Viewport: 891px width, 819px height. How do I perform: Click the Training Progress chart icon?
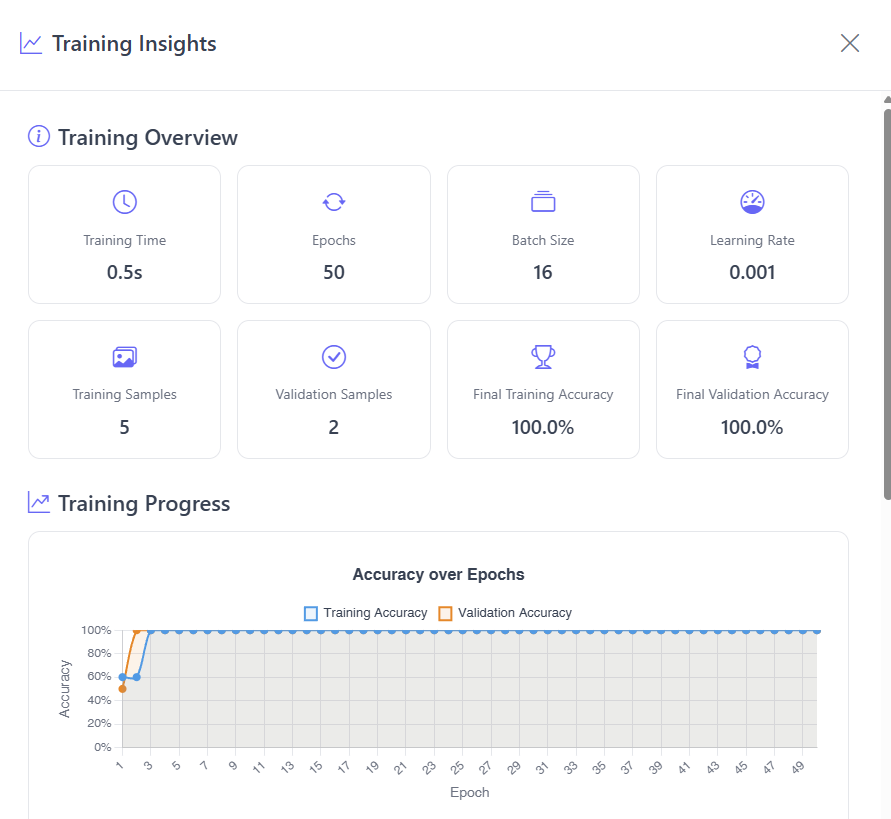(38, 502)
